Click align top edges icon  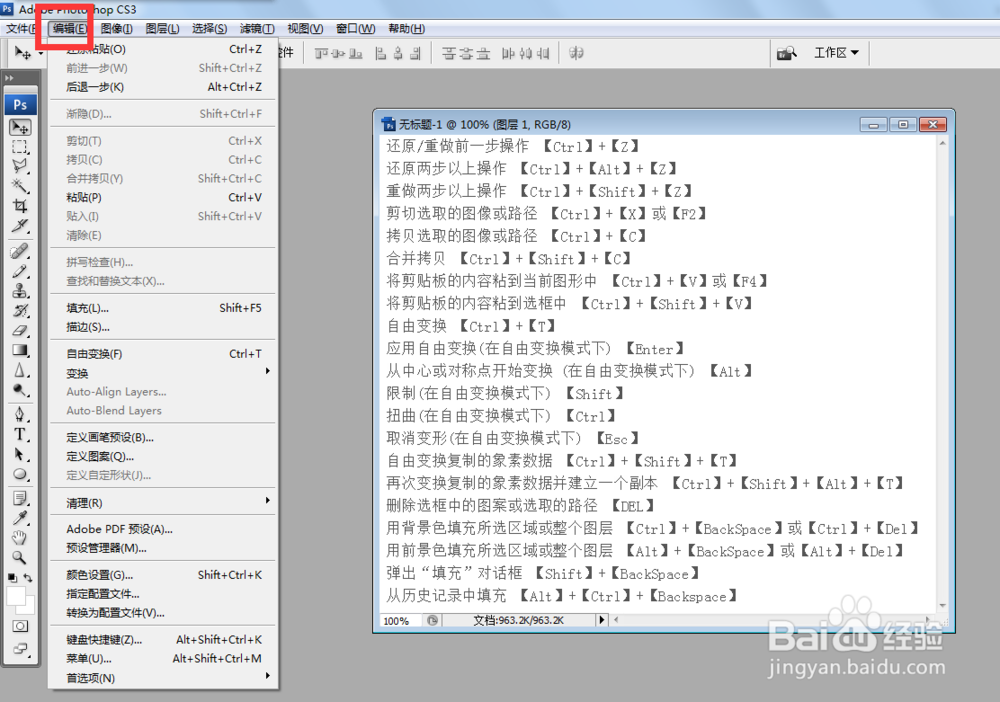(x=321, y=54)
